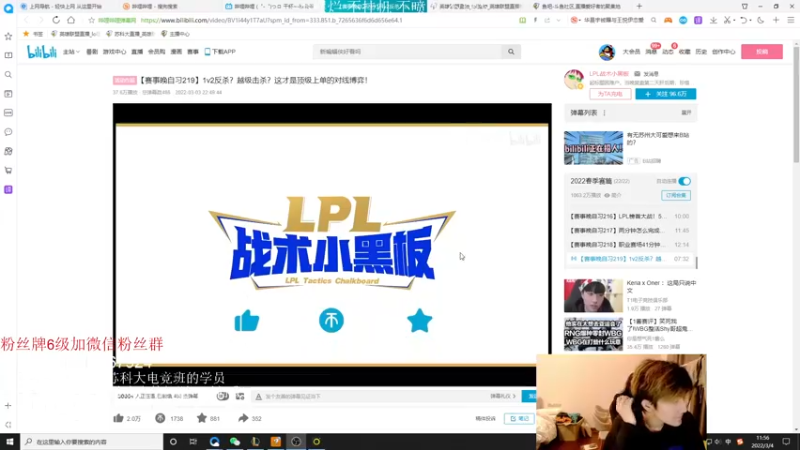Click the bilibili logo in the header
Viewport: 800px width, 450px height.
point(42,52)
